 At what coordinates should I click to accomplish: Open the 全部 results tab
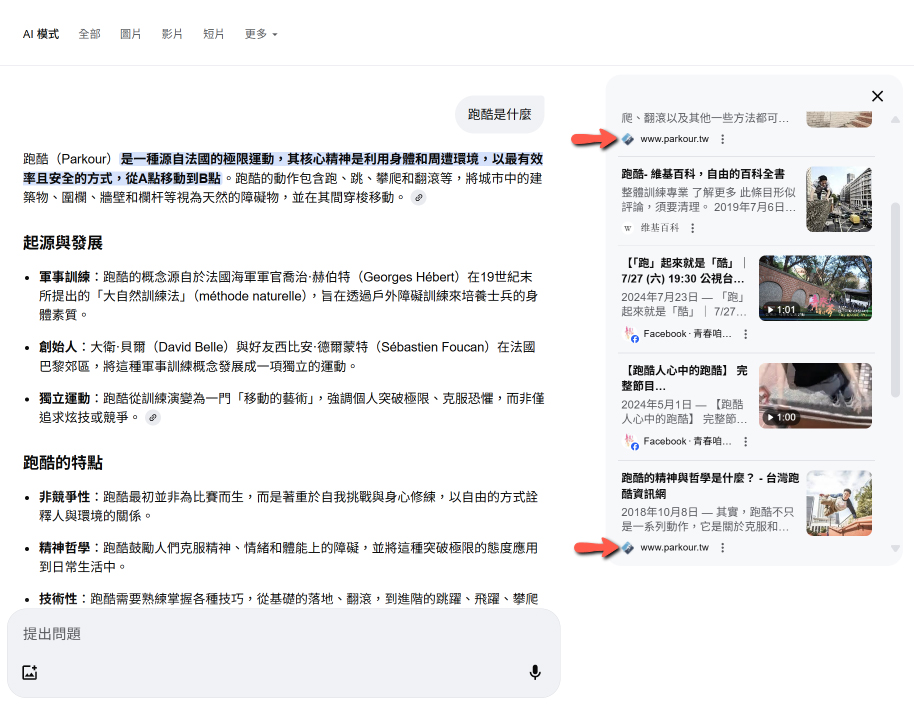point(90,34)
